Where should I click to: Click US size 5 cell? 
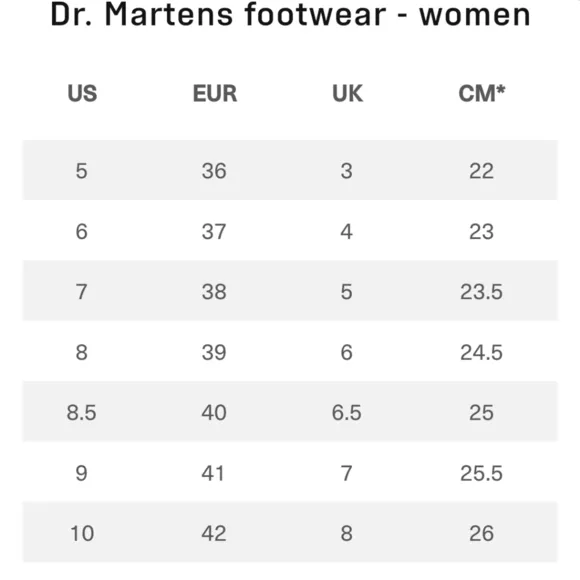81,171
